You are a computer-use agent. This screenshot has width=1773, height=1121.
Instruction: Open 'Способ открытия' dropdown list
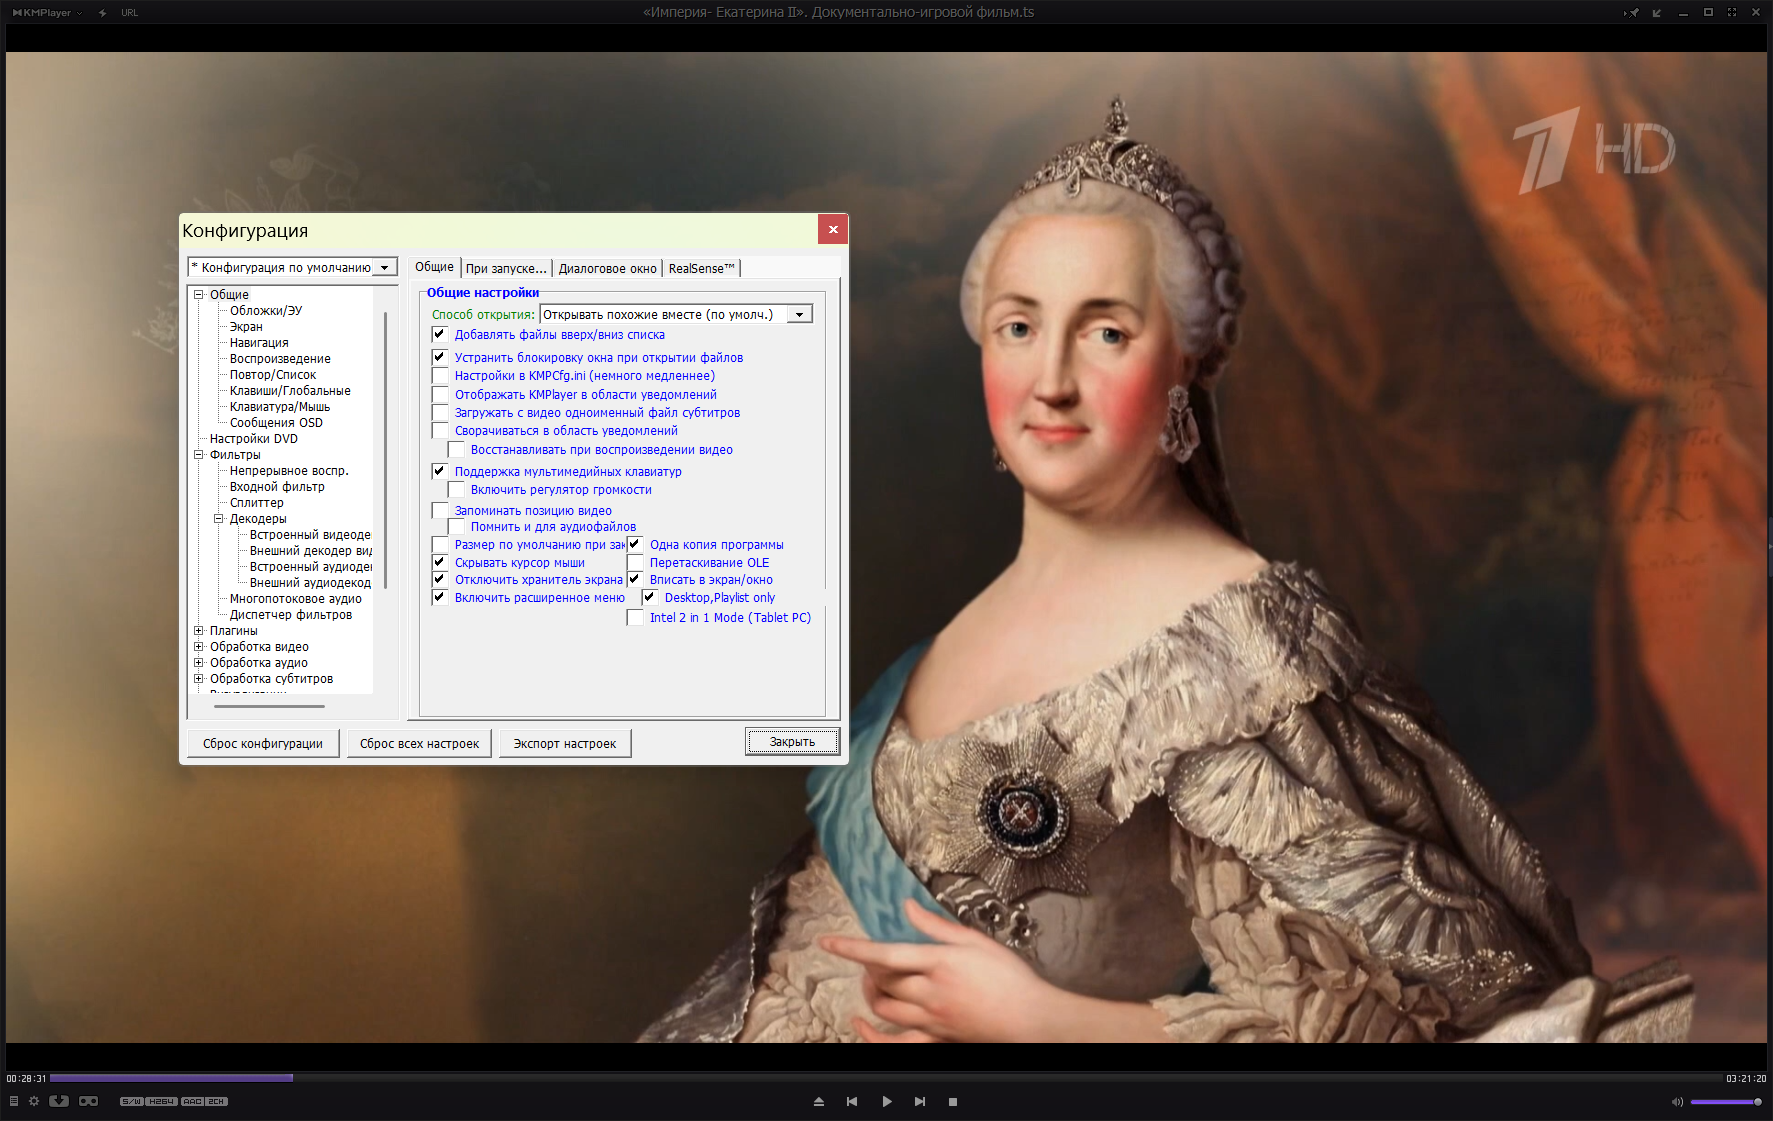(x=799, y=315)
